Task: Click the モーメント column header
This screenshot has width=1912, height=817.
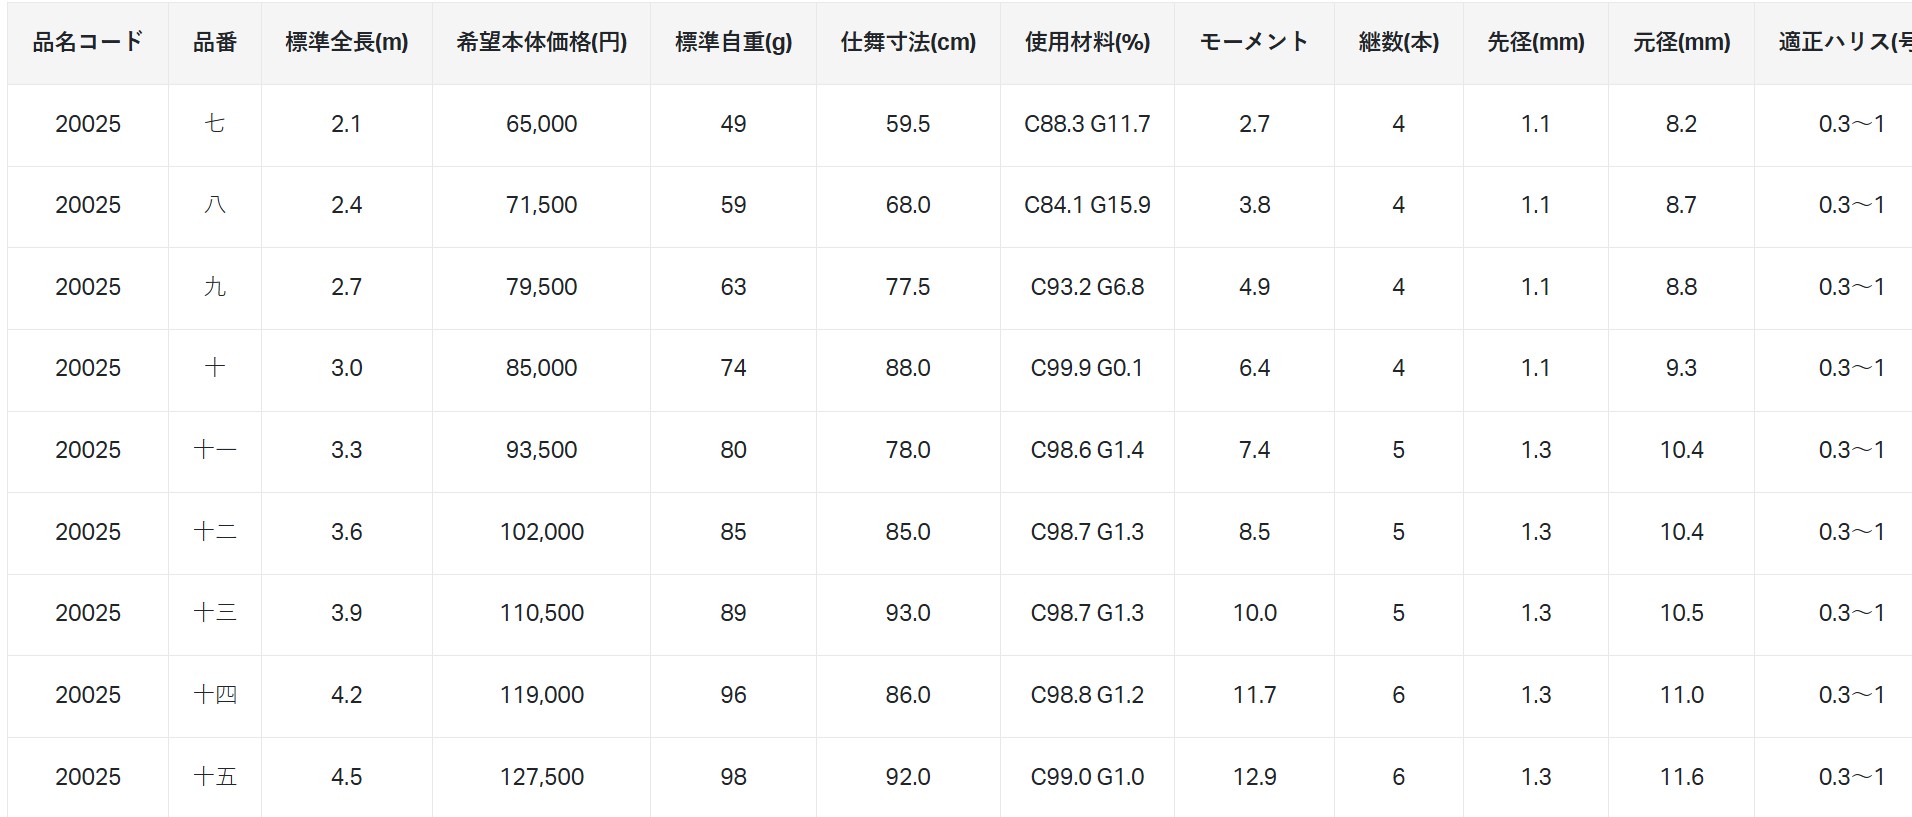Action: tap(1254, 42)
